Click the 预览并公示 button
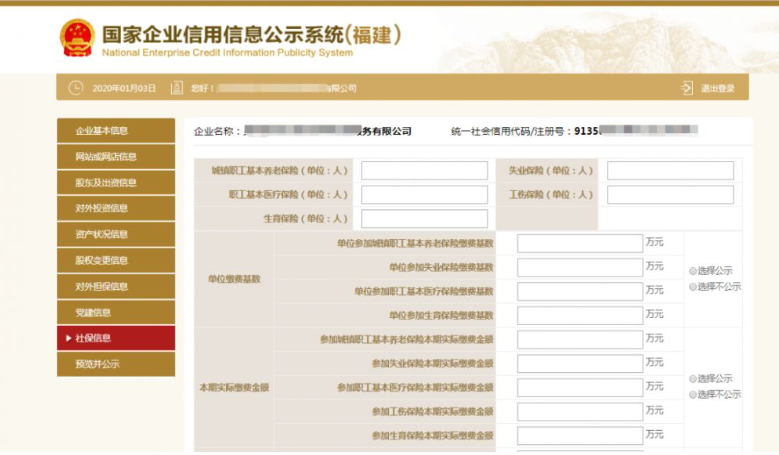The image size is (779, 455). (x=115, y=365)
